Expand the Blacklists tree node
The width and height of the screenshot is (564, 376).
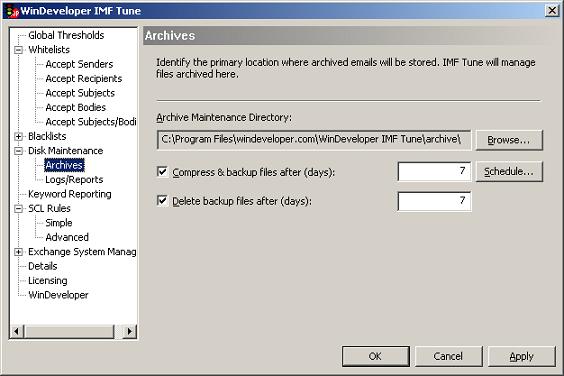[x=18, y=136]
